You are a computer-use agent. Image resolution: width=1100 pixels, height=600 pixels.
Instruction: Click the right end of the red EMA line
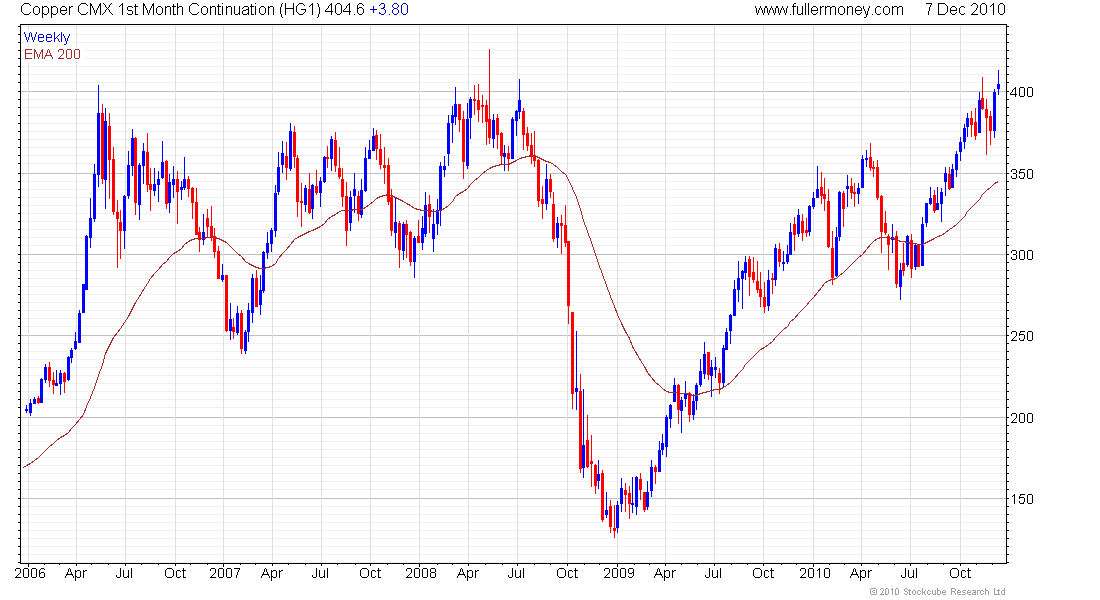tap(996, 182)
